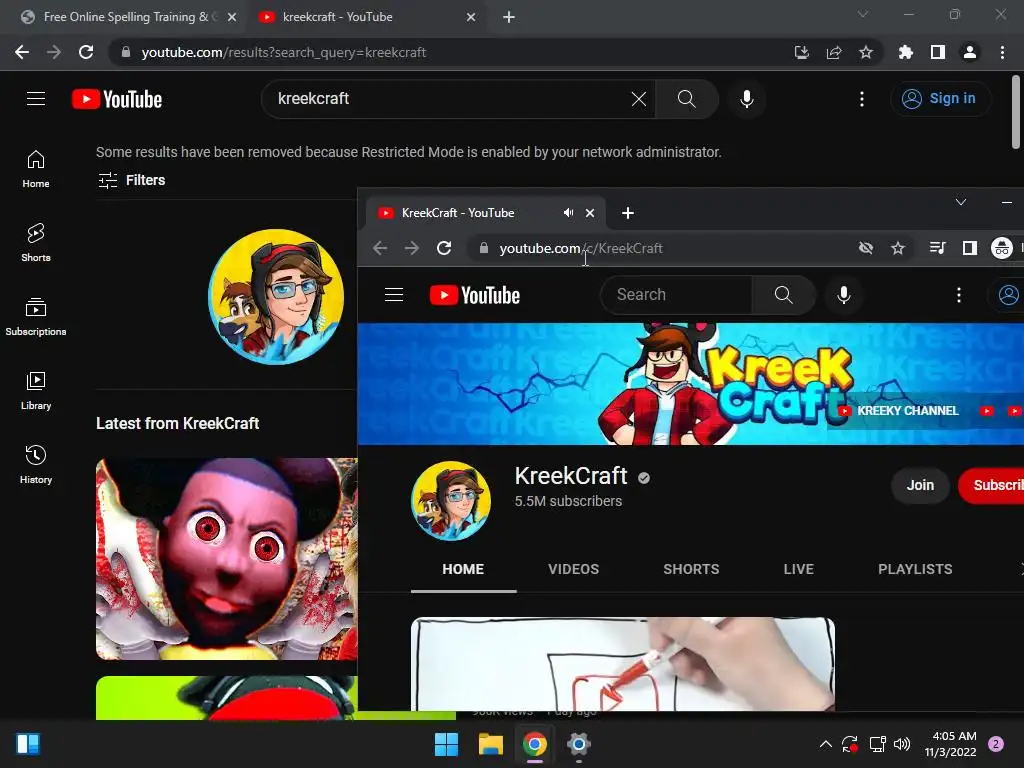
Task: Click the Join button
Action: [920, 485]
